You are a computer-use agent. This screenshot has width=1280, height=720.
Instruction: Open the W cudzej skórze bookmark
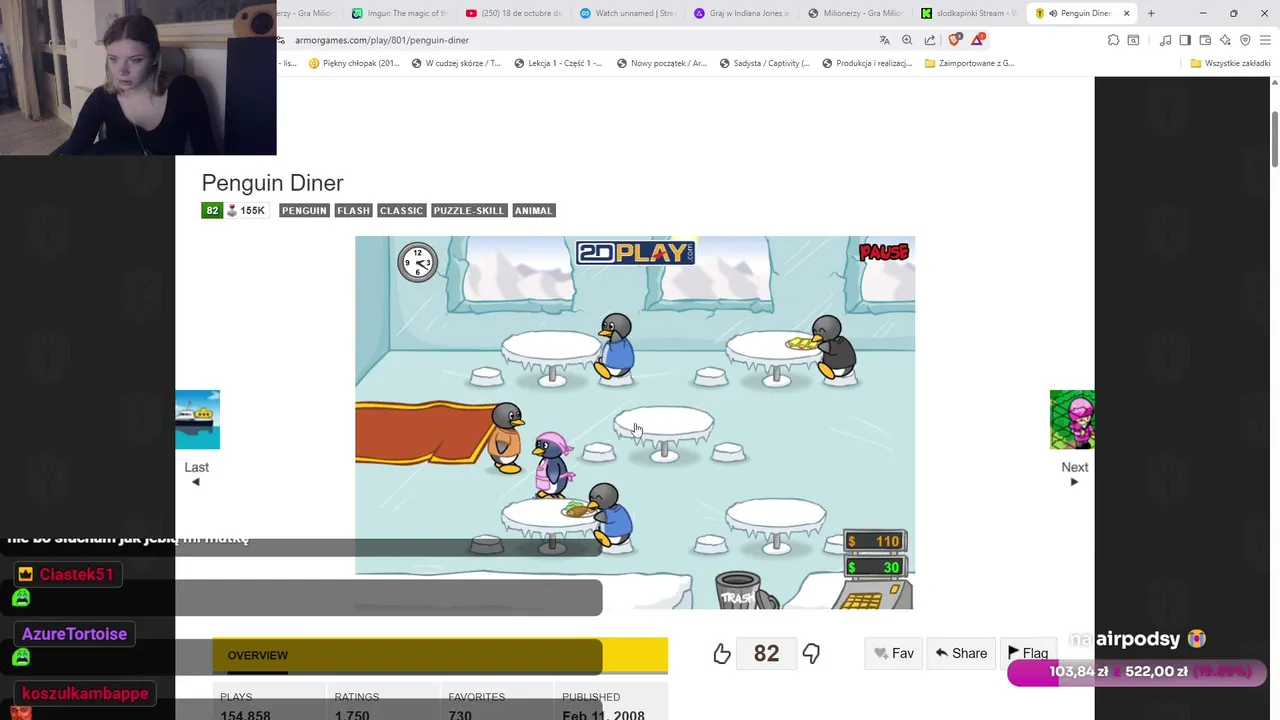coord(456,63)
